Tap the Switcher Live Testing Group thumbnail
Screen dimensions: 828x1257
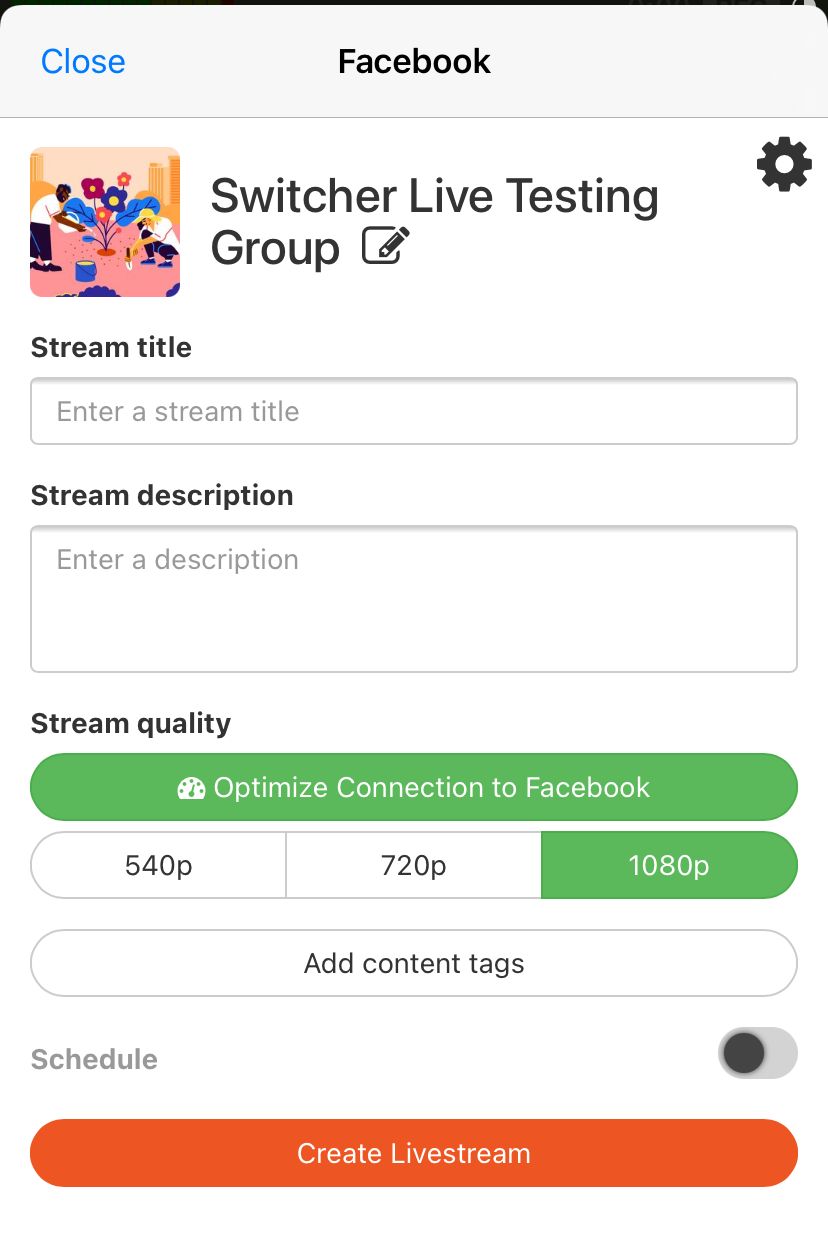[105, 222]
